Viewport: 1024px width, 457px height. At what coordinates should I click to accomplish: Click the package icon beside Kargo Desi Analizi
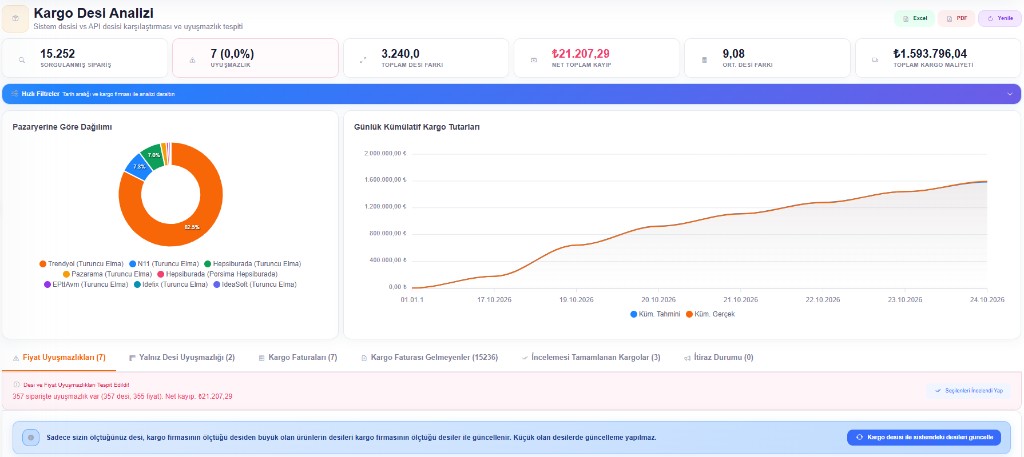[x=16, y=18]
